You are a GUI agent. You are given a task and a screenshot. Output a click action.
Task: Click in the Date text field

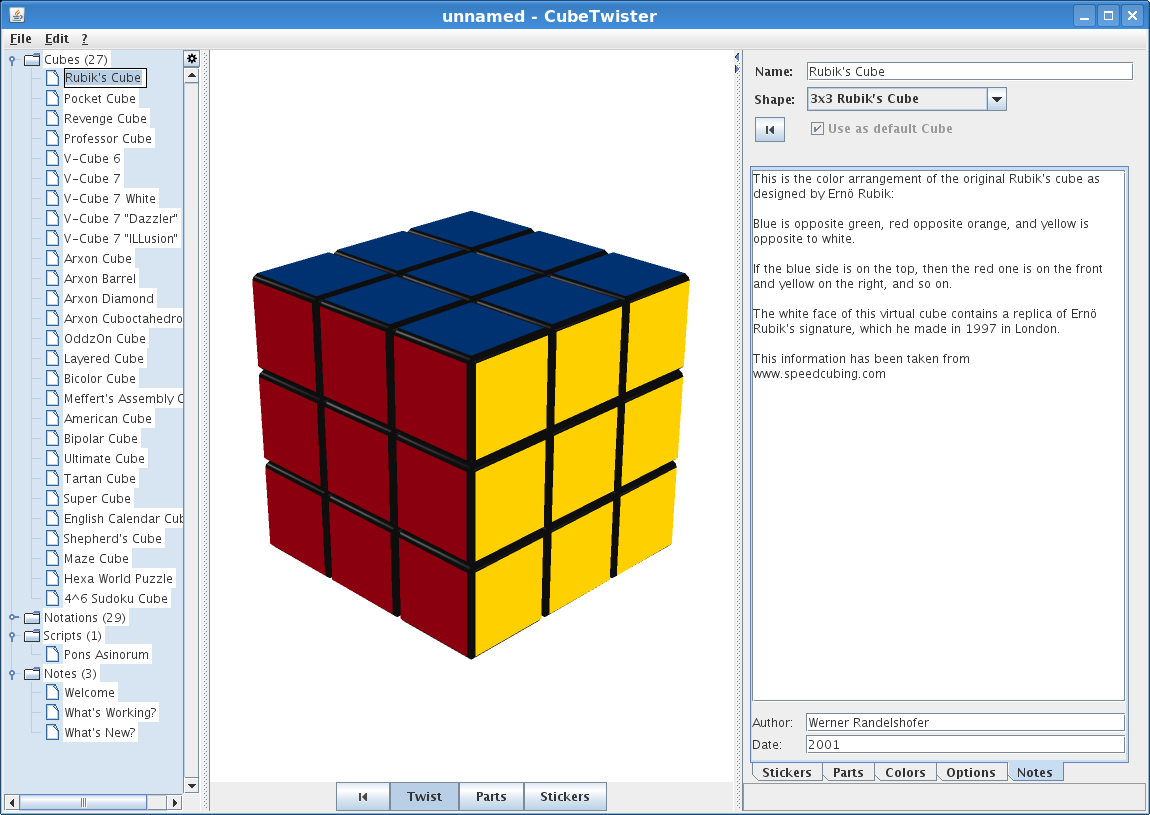(x=965, y=744)
